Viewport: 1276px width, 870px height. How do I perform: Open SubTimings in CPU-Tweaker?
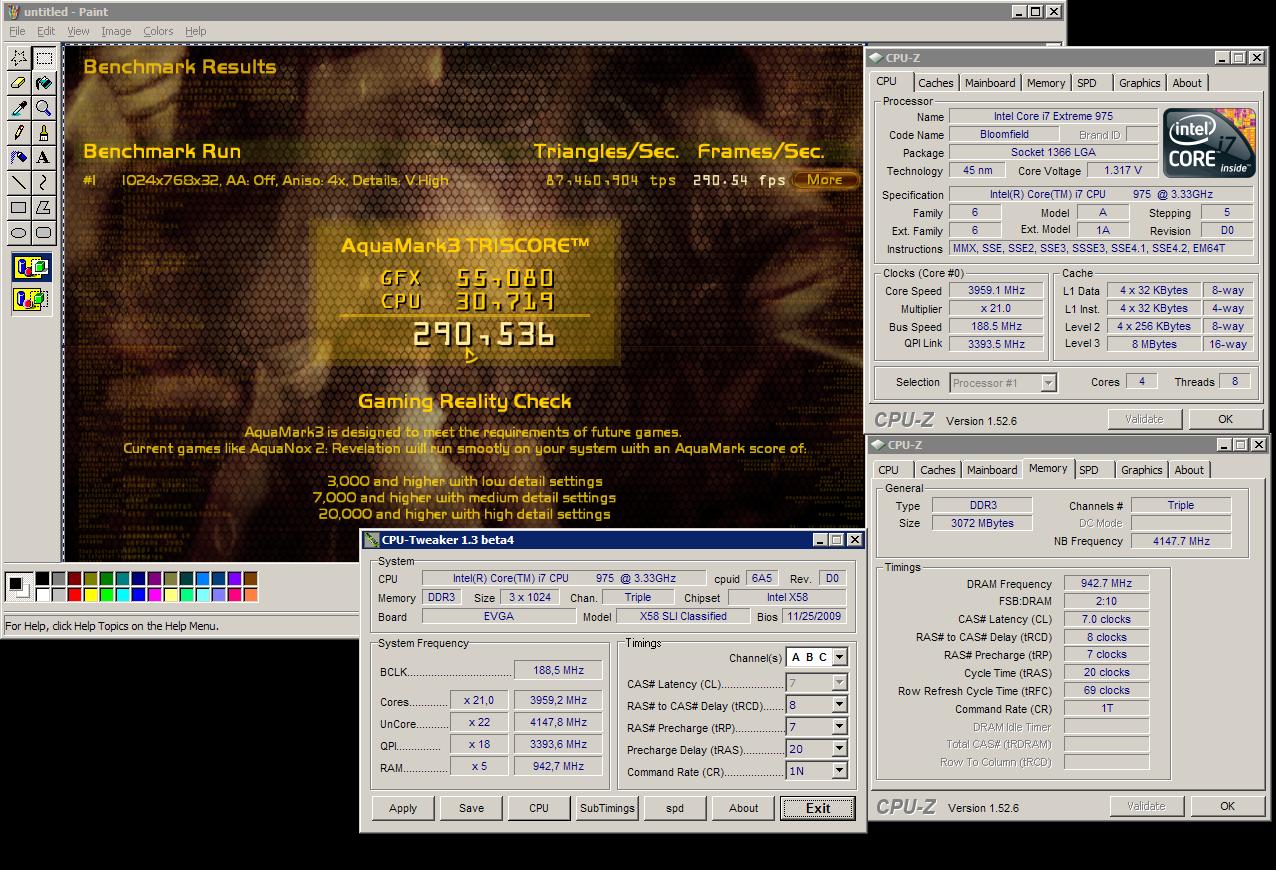[607, 808]
